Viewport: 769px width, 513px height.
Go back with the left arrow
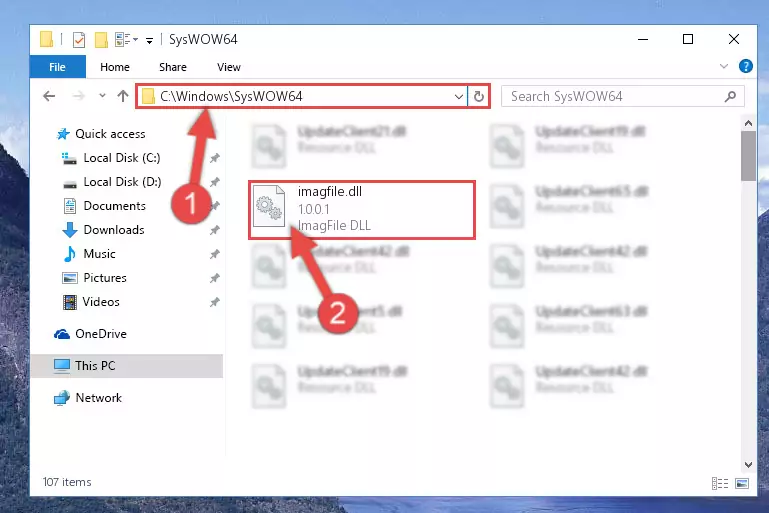coord(49,96)
